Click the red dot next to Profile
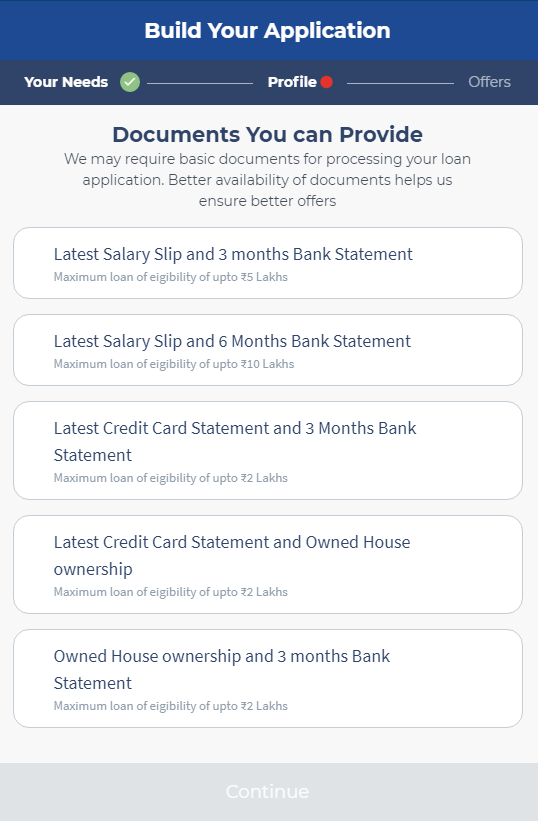538x821 pixels. pyautogui.click(x=327, y=82)
